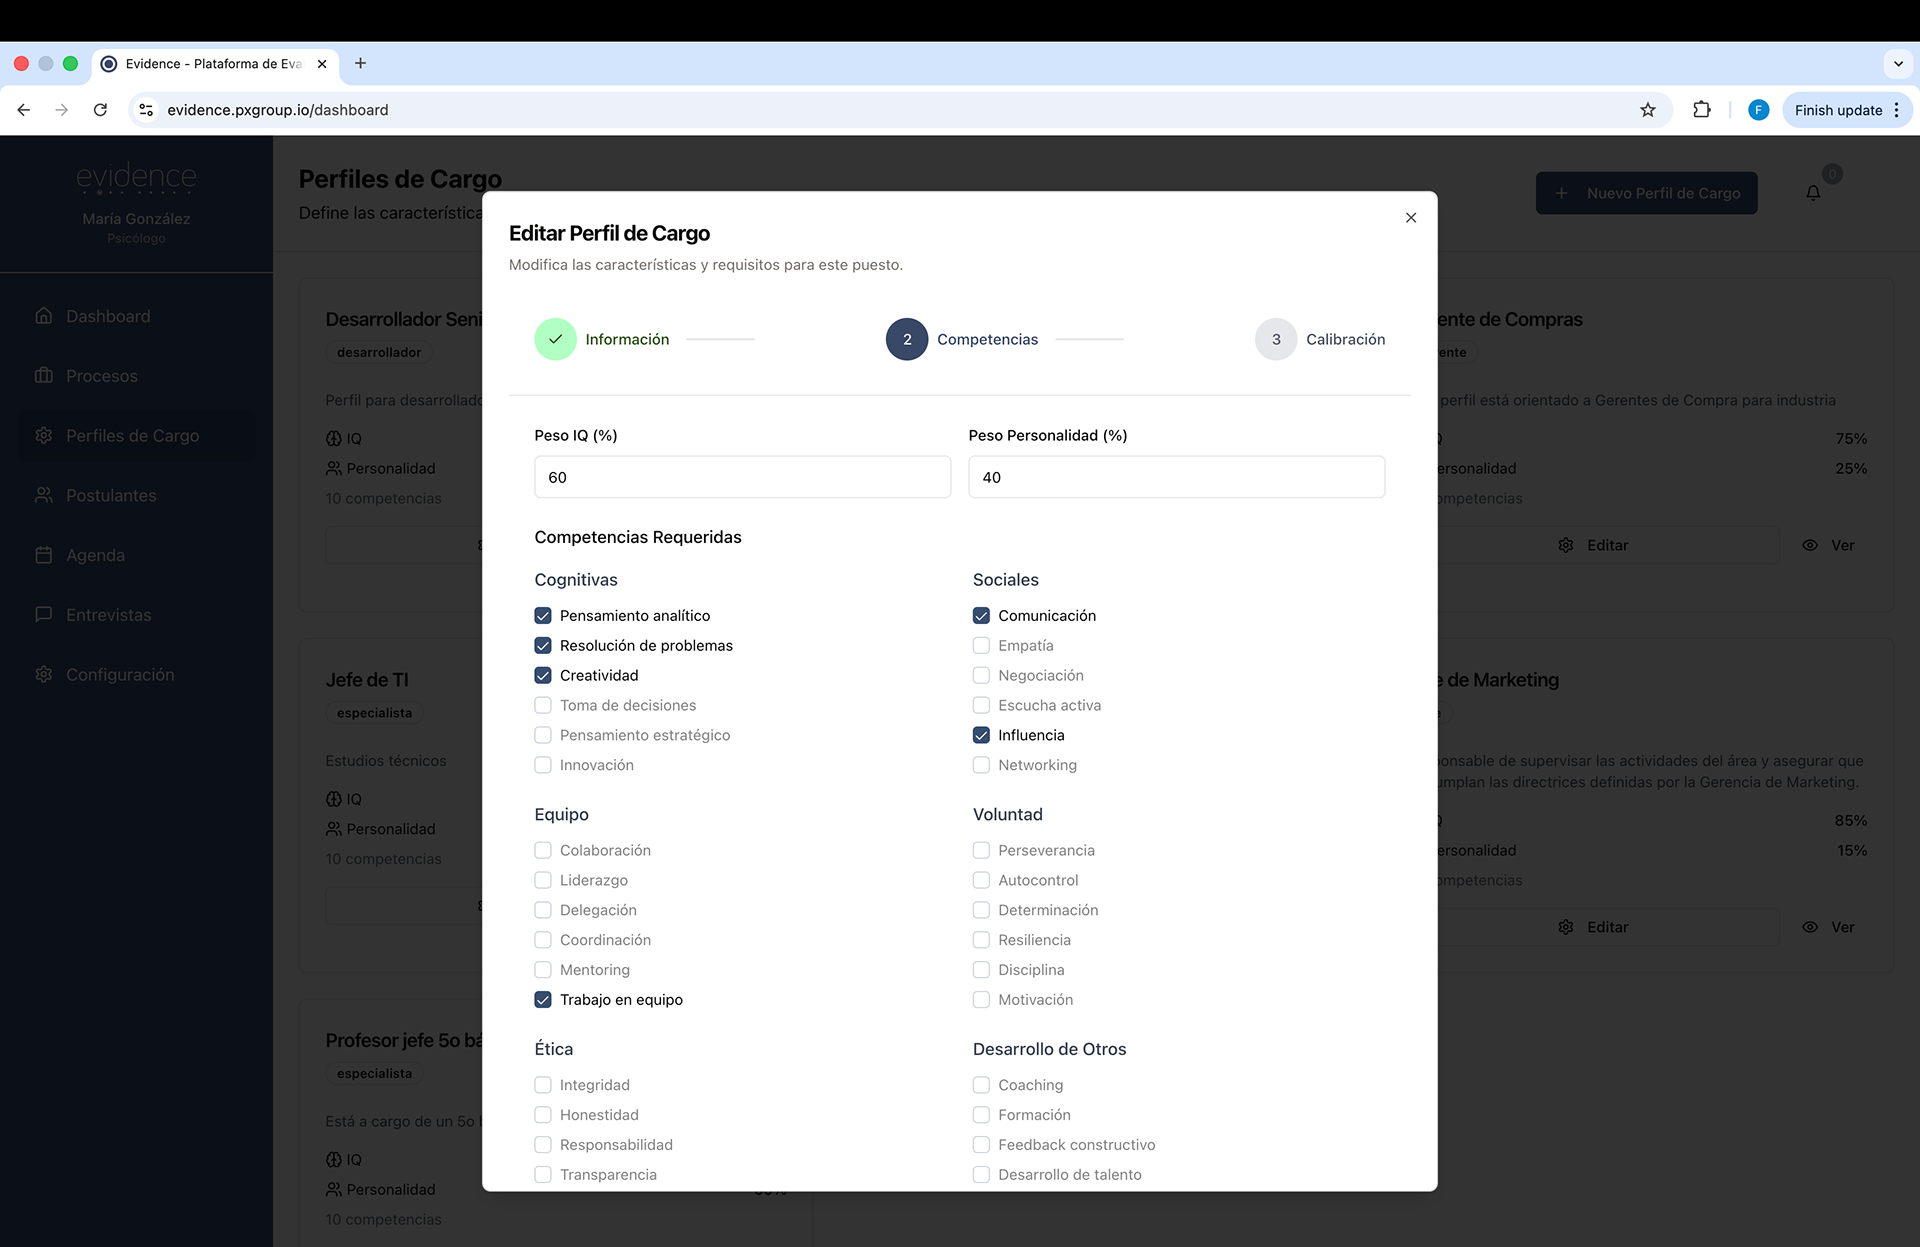Click the Agenda calendar icon
Image resolution: width=1920 pixels, height=1247 pixels.
point(44,555)
